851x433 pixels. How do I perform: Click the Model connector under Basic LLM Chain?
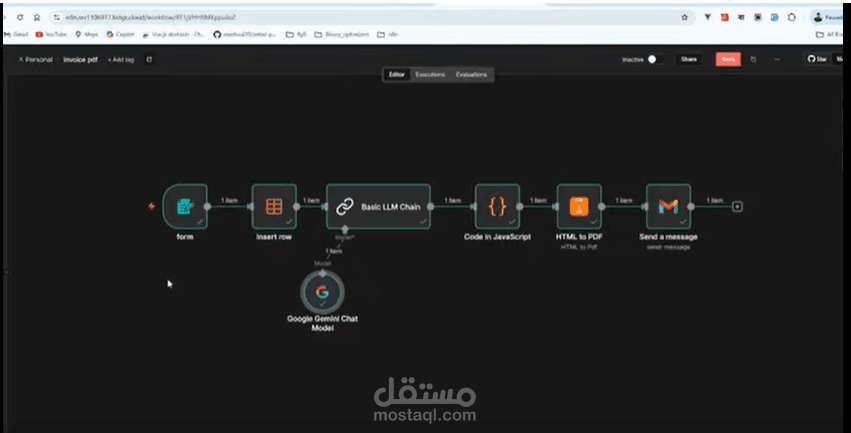pos(345,230)
